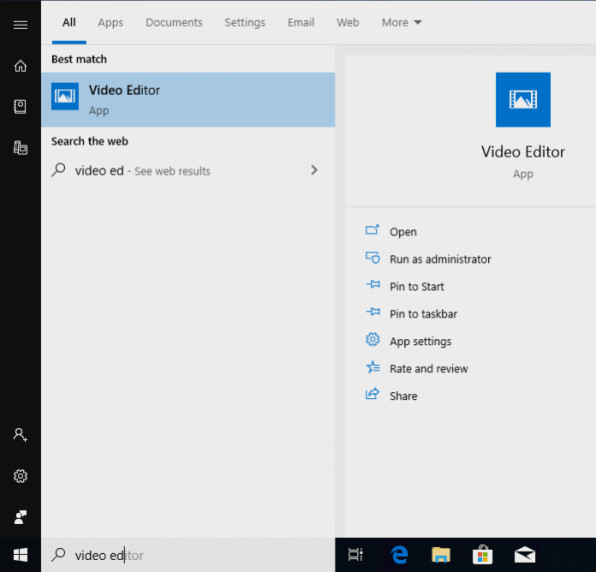Open App settings text link
Image resolution: width=596 pixels, height=572 pixels.
pos(420,341)
